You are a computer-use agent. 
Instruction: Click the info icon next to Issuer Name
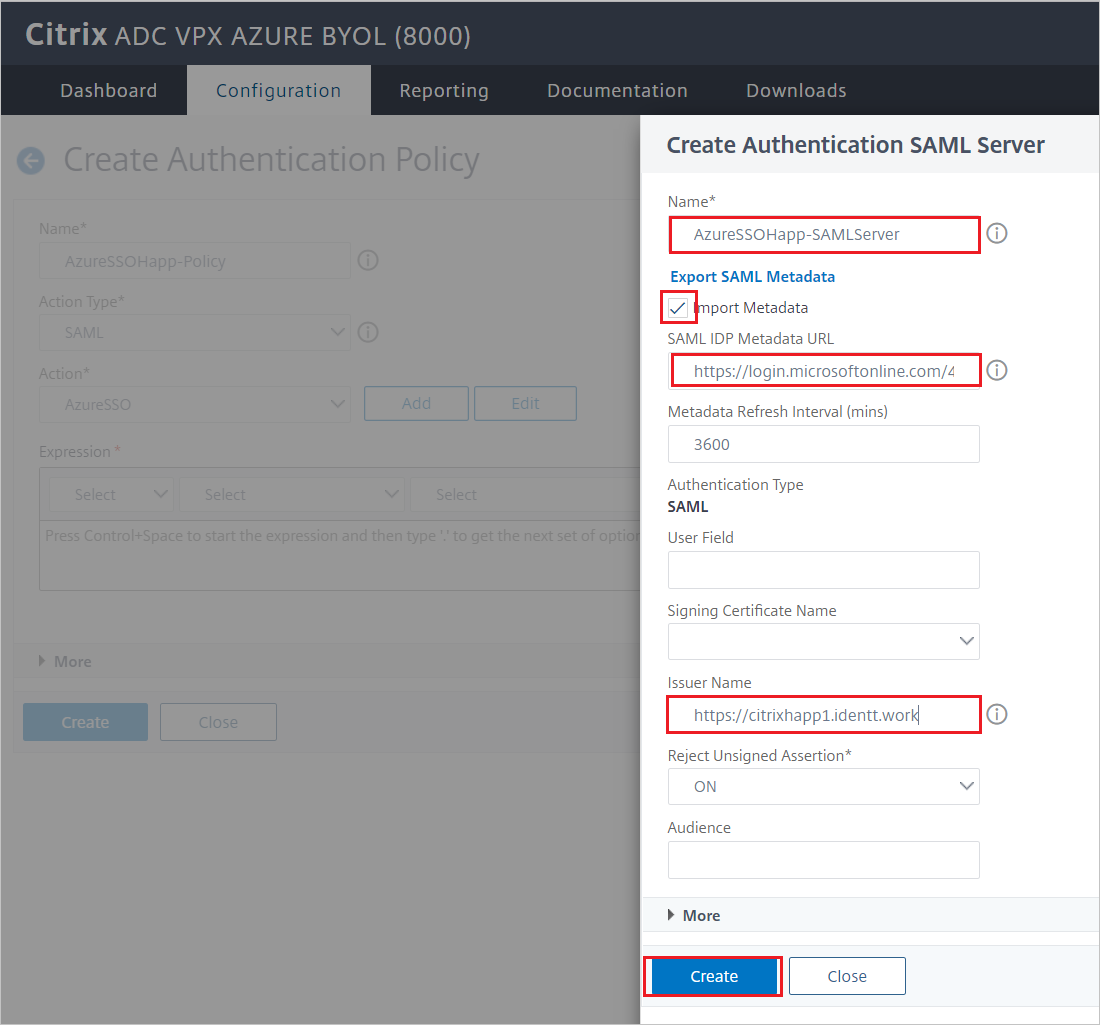pyautogui.click(x=996, y=714)
